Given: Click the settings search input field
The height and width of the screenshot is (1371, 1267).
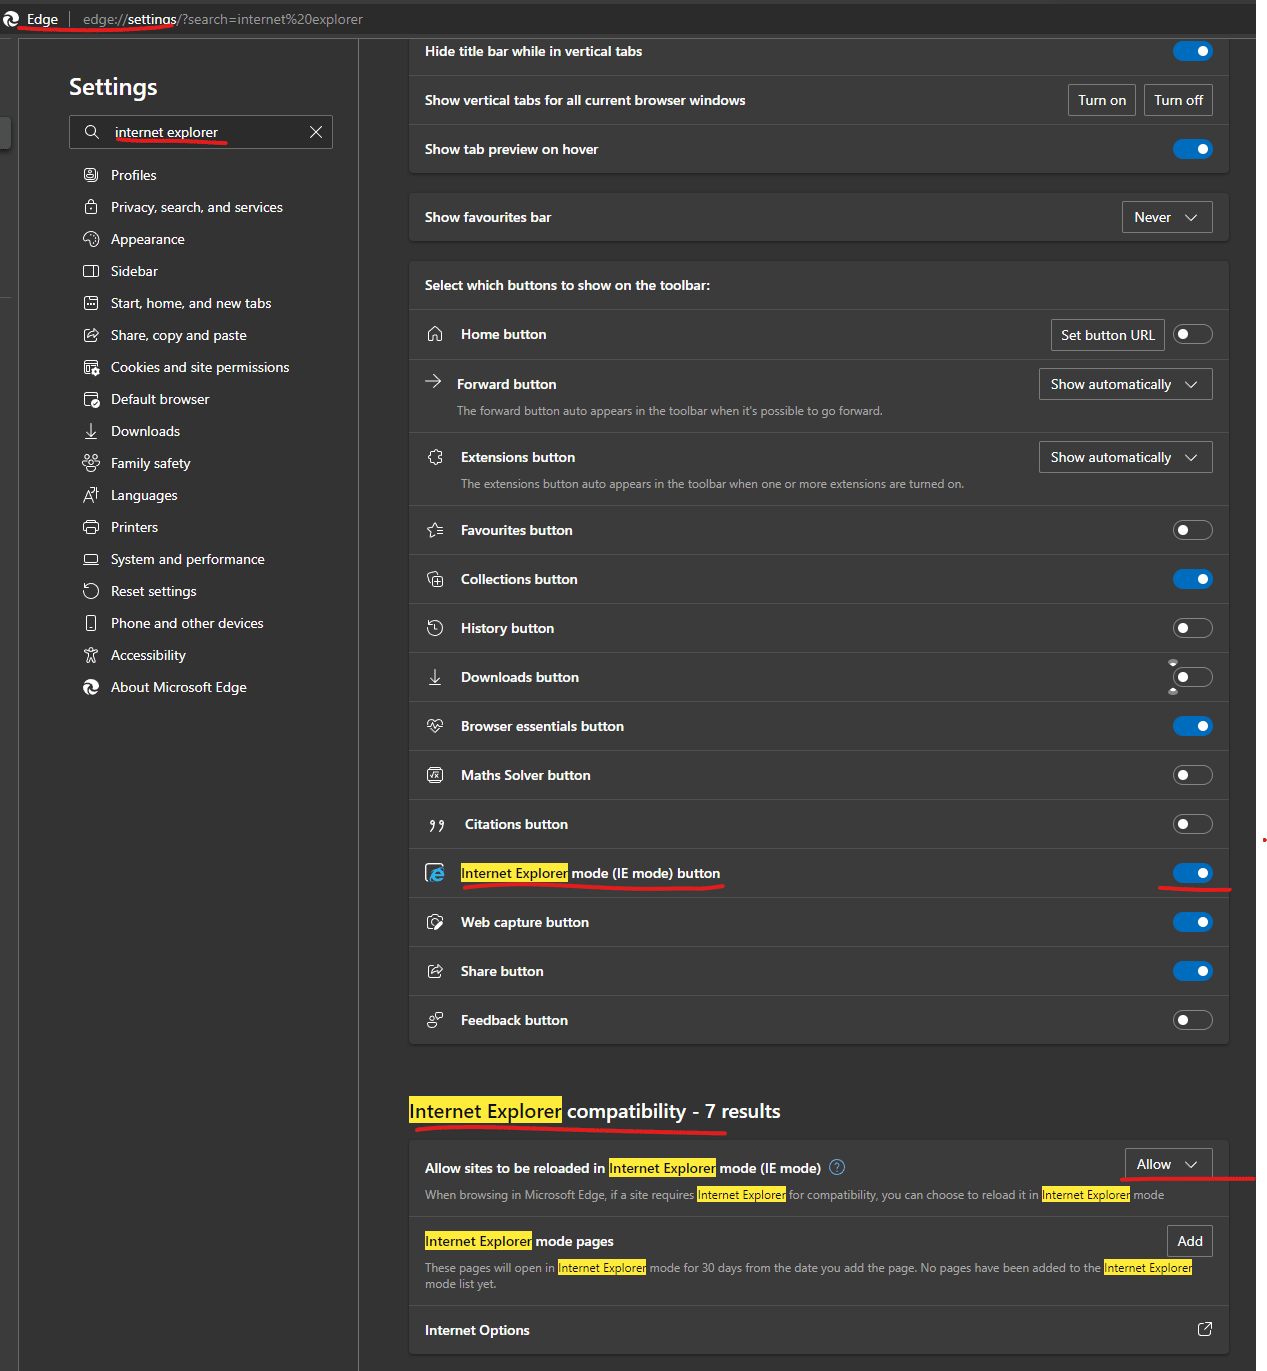Looking at the screenshot, I should (x=200, y=132).
